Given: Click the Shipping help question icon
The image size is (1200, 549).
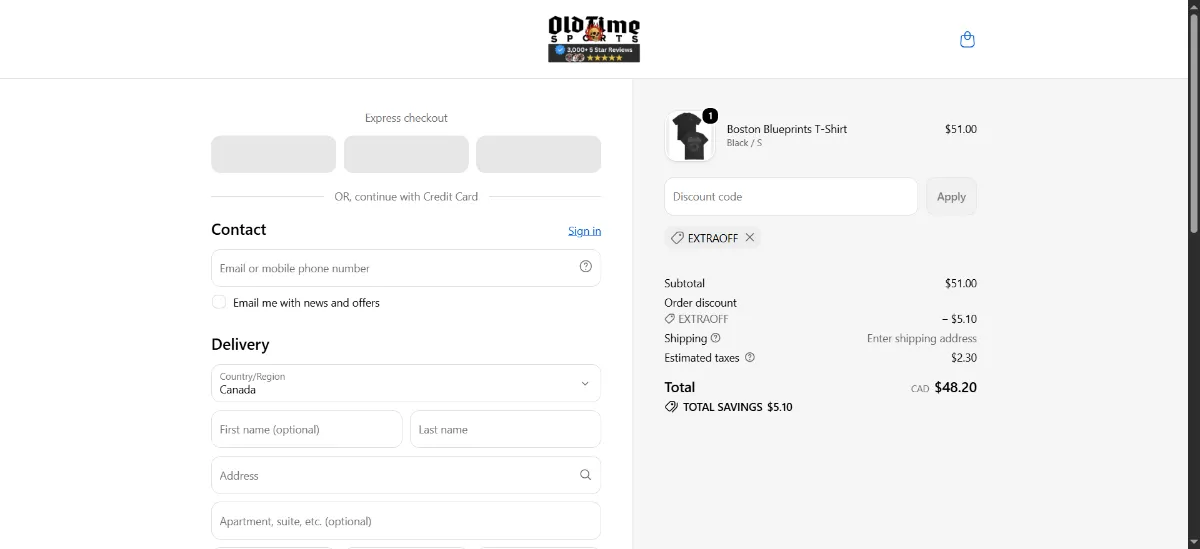Looking at the screenshot, I should pyautogui.click(x=715, y=338).
